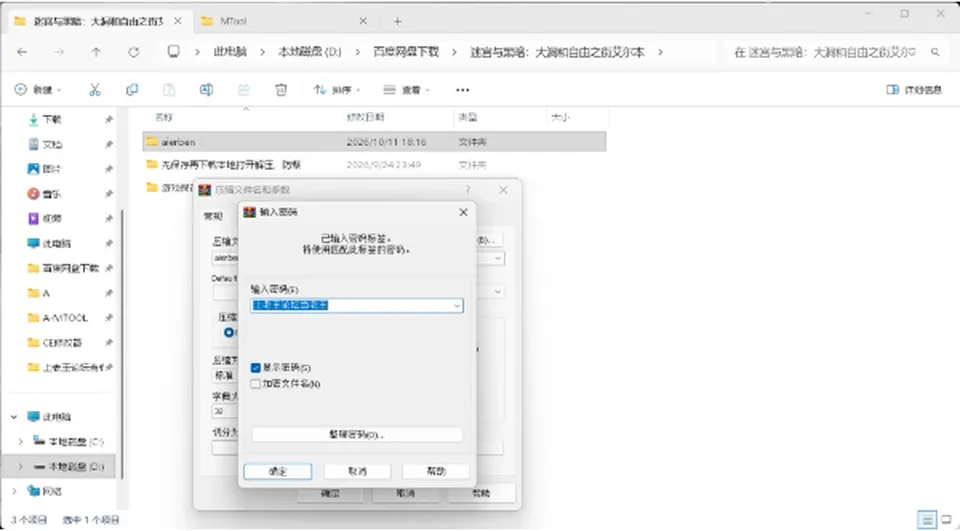The height and width of the screenshot is (531, 960).
Task: Click the Organize passwords (整理密码) button
Action: point(357,434)
